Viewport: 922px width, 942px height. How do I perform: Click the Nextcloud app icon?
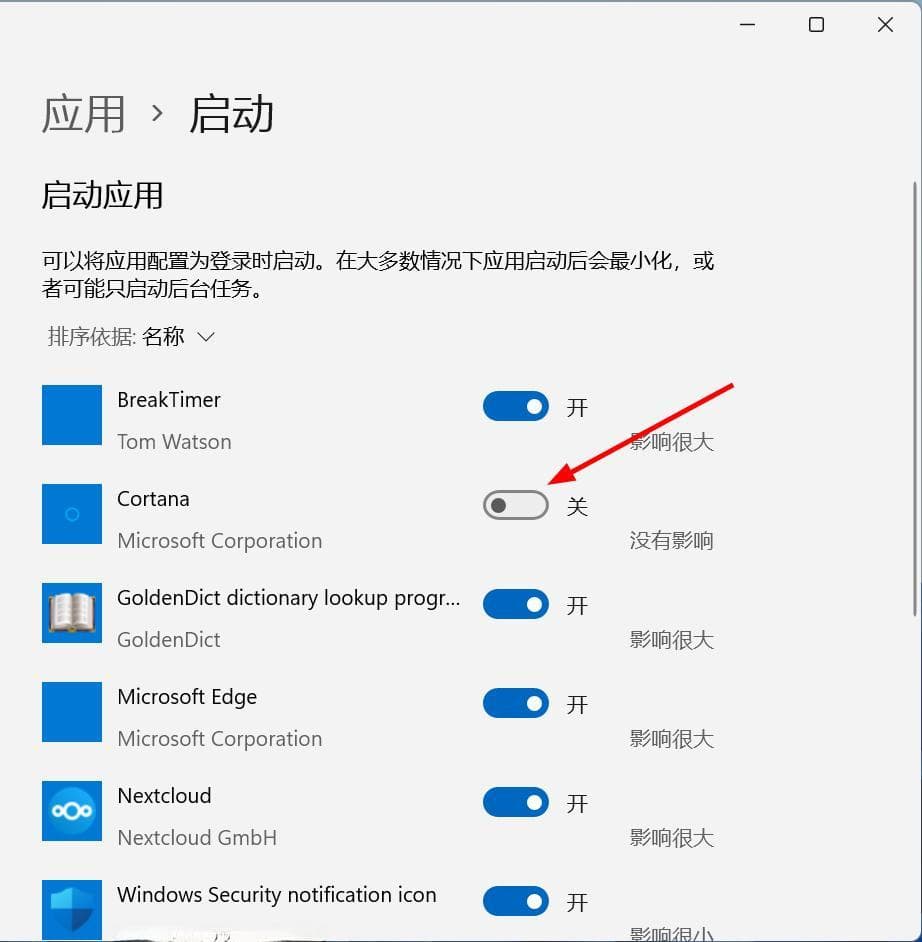click(x=72, y=811)
